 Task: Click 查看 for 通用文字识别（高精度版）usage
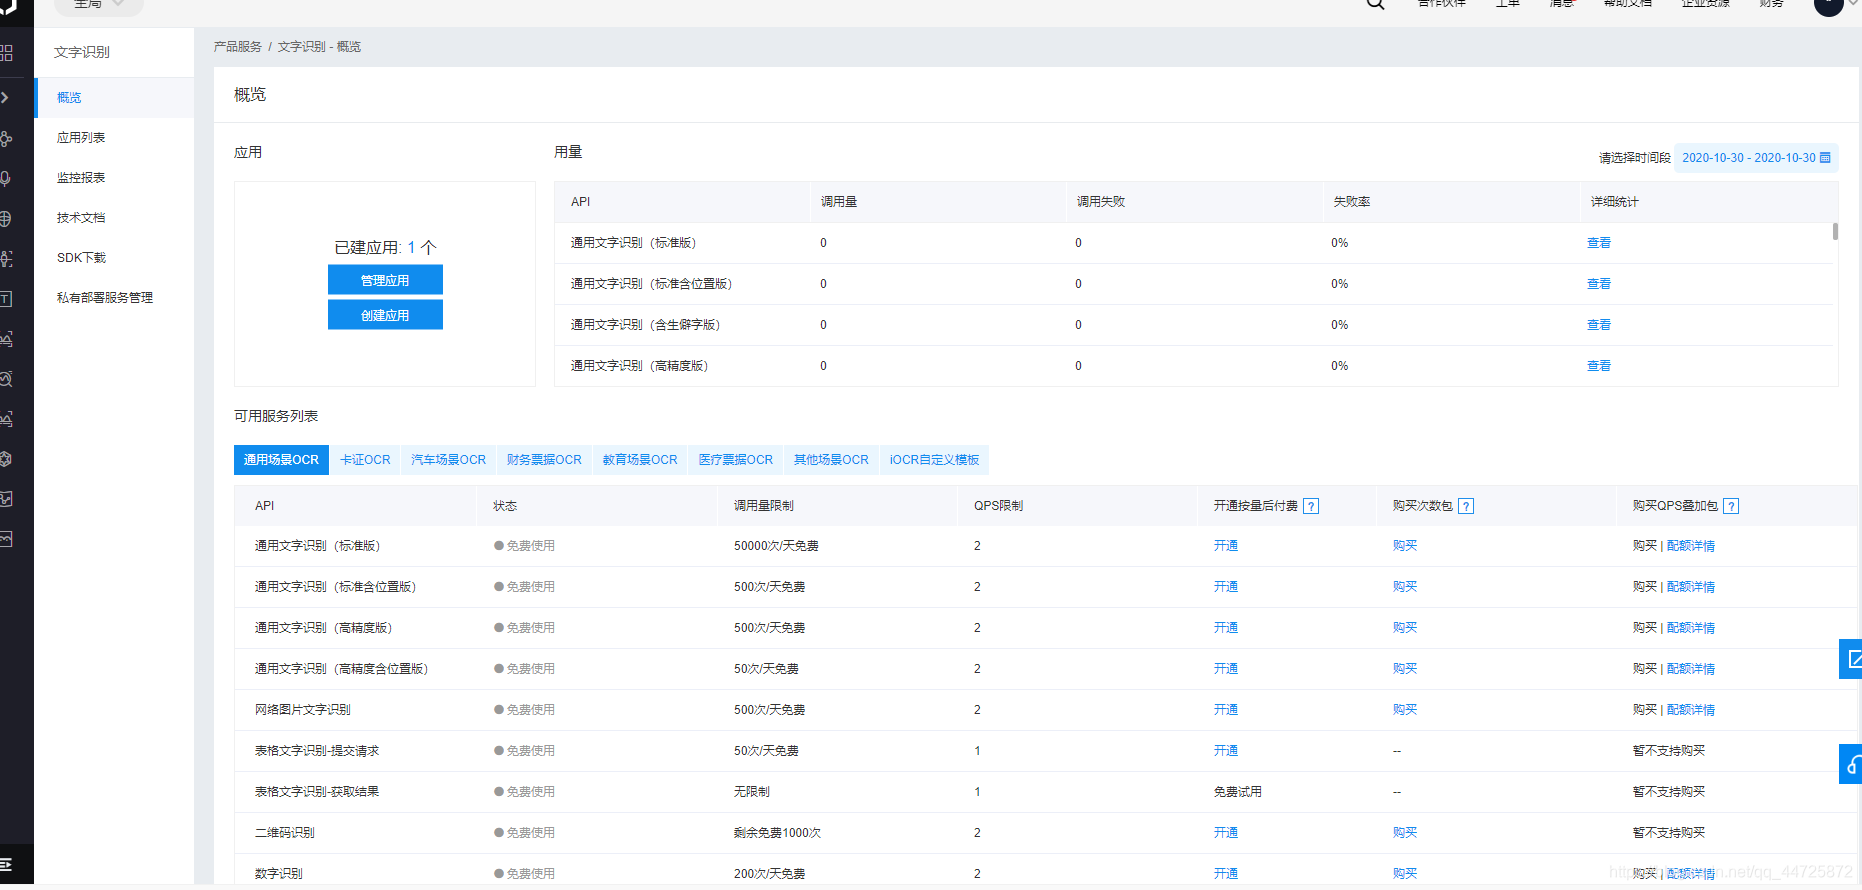click(x=1599, y=366)
